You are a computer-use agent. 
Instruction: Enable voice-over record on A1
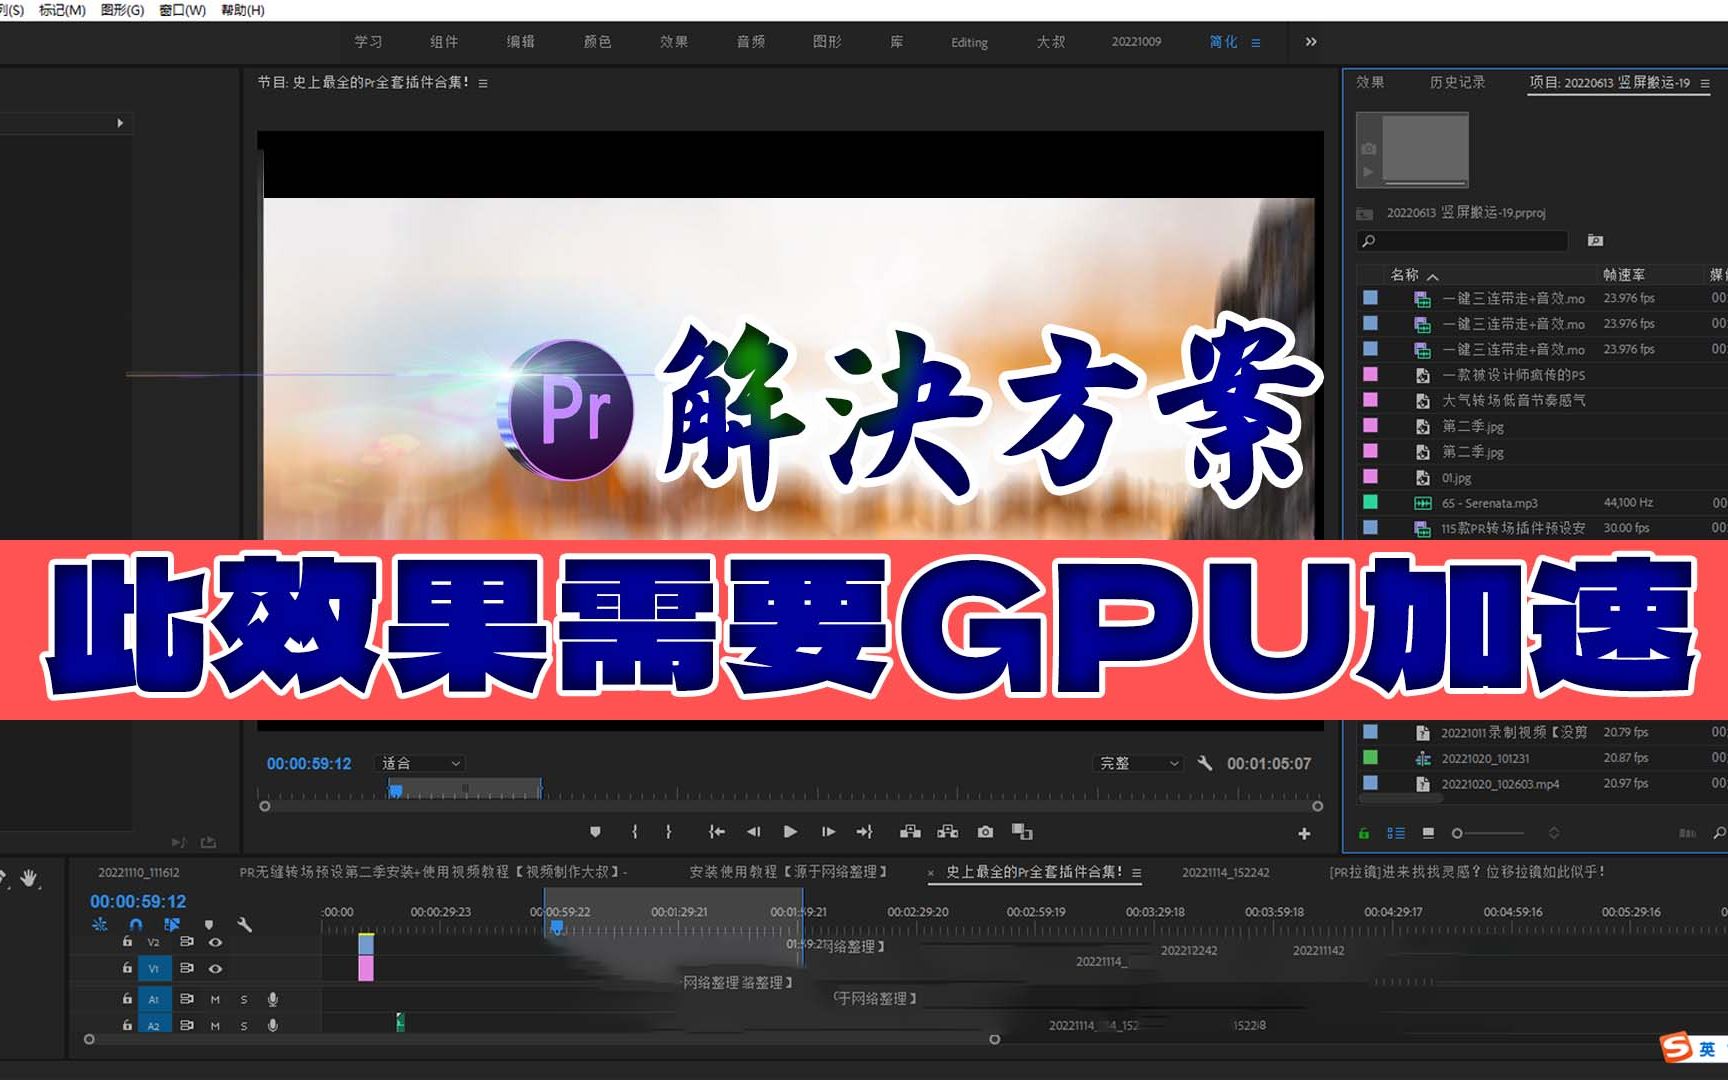pyautogui.click(x=272, y=999)
